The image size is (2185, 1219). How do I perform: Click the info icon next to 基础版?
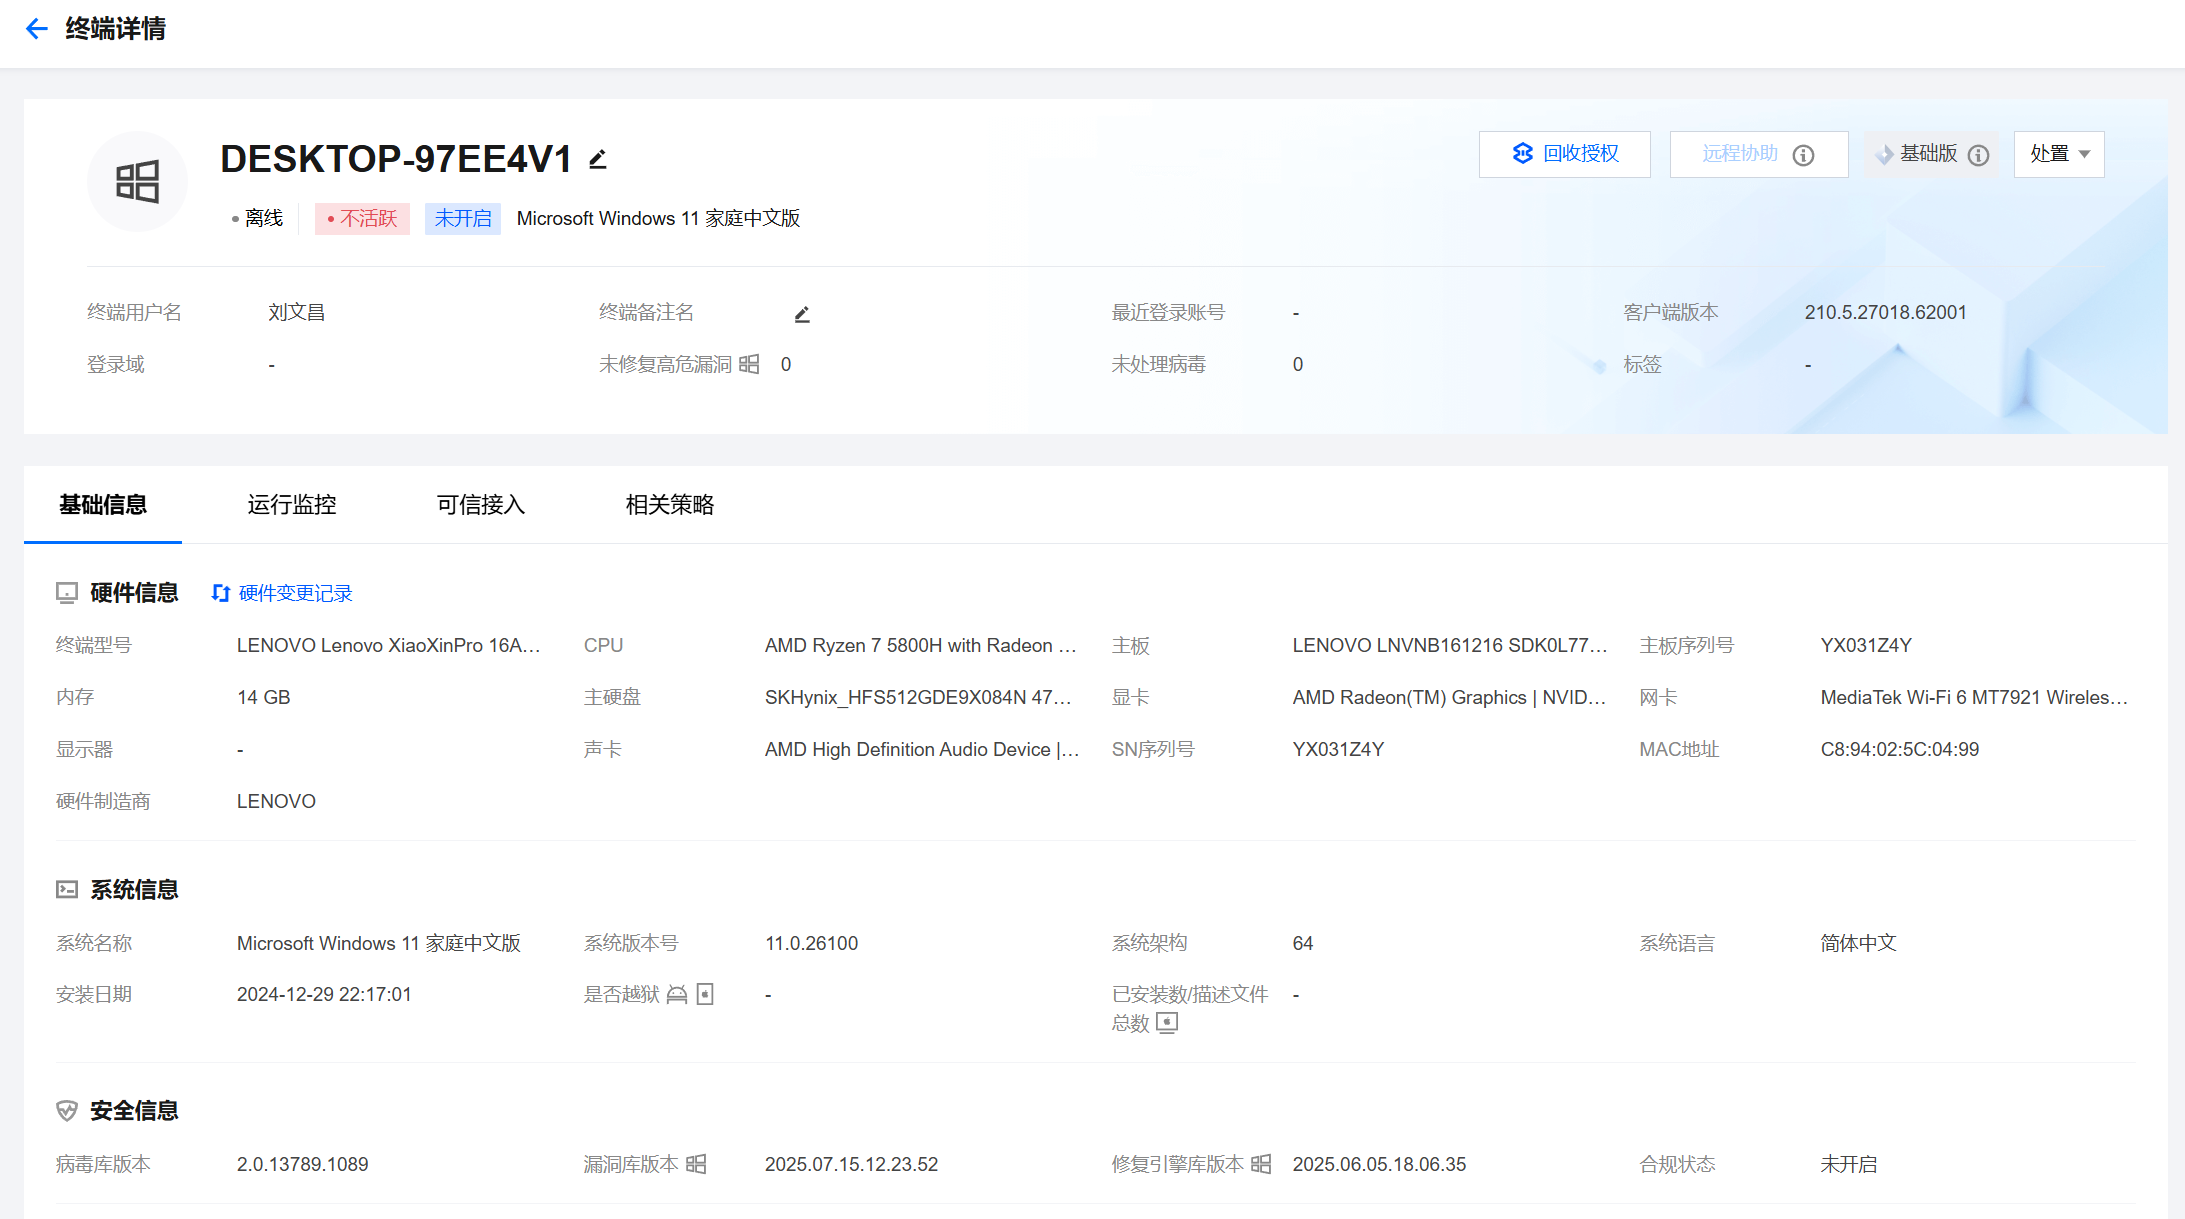1978,155
